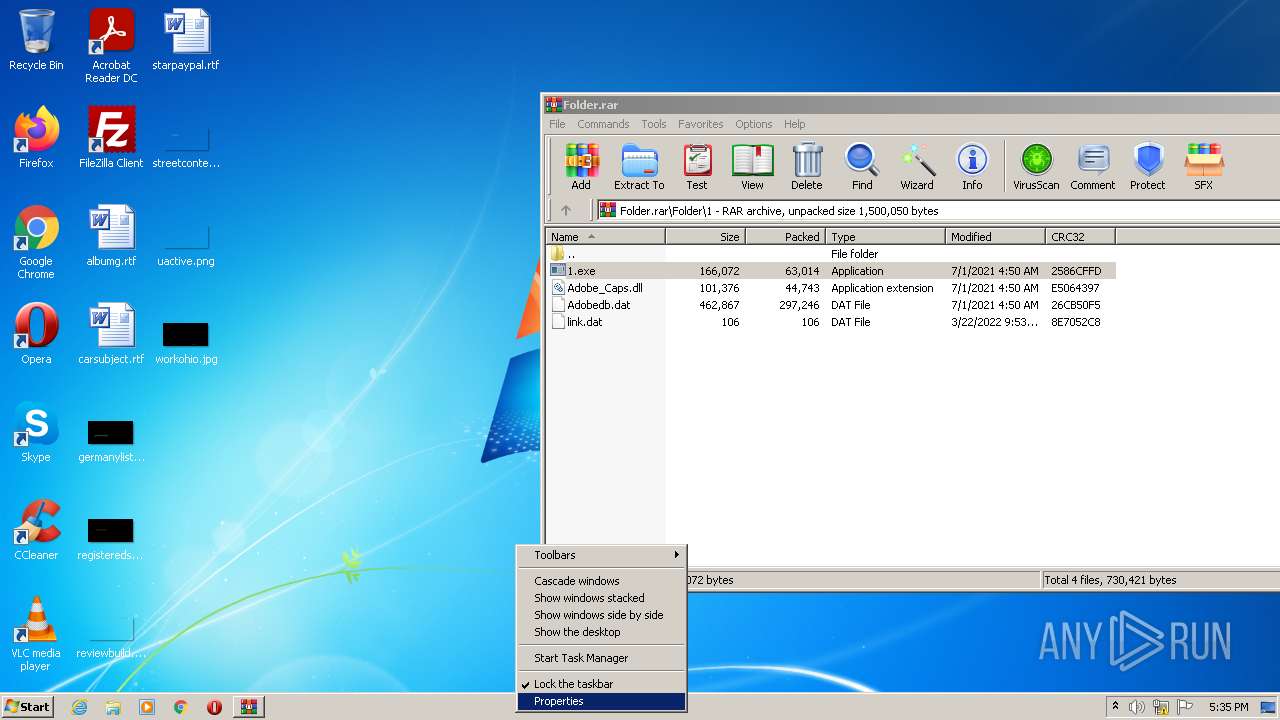Viewport: 1280px width, 720px height.
Task: Click the Add tool in WinRAR
Action: tap(581, 166)
